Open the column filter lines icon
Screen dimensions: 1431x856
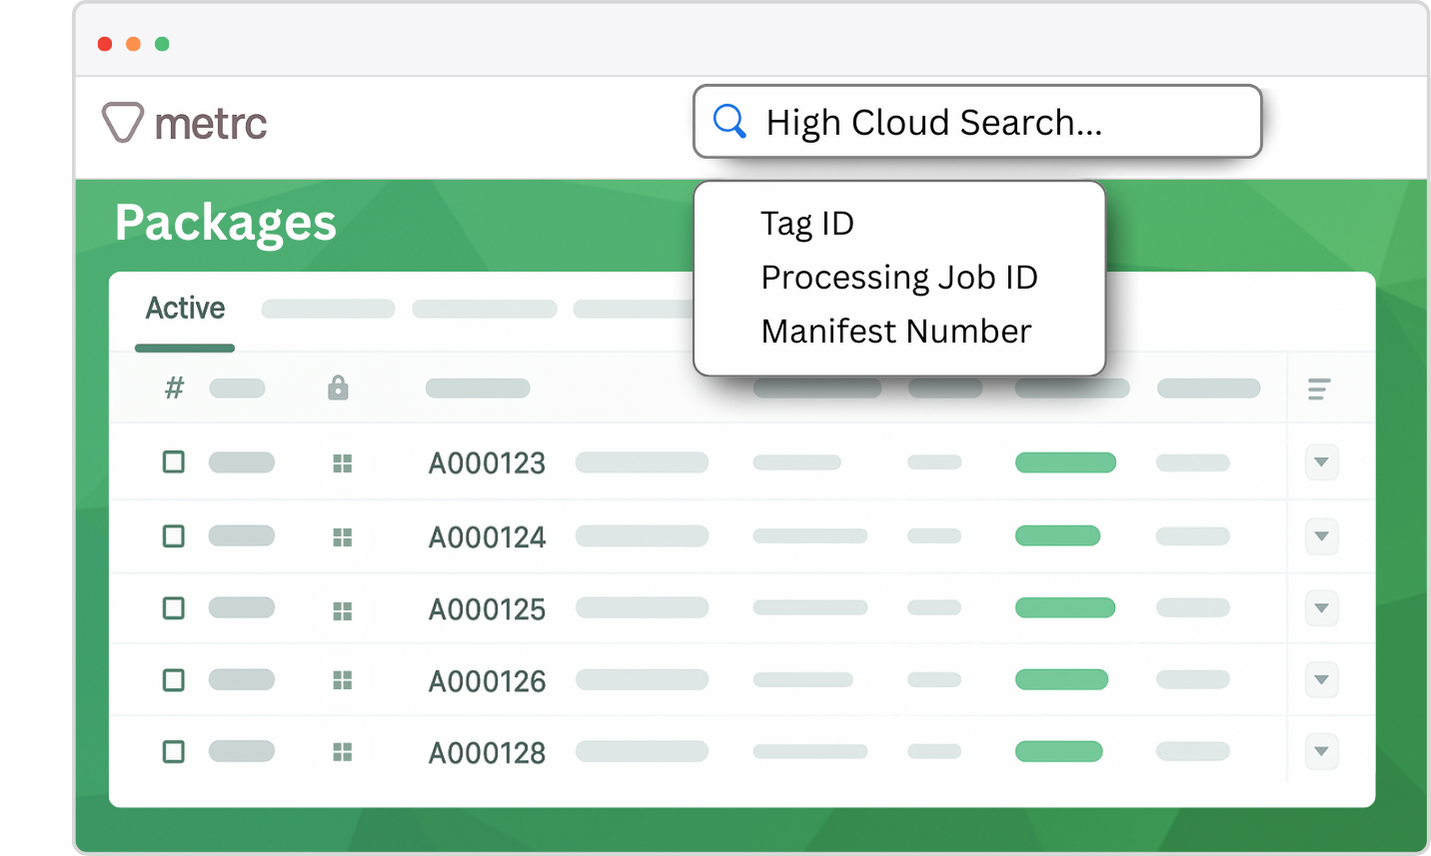point(1319,389)
